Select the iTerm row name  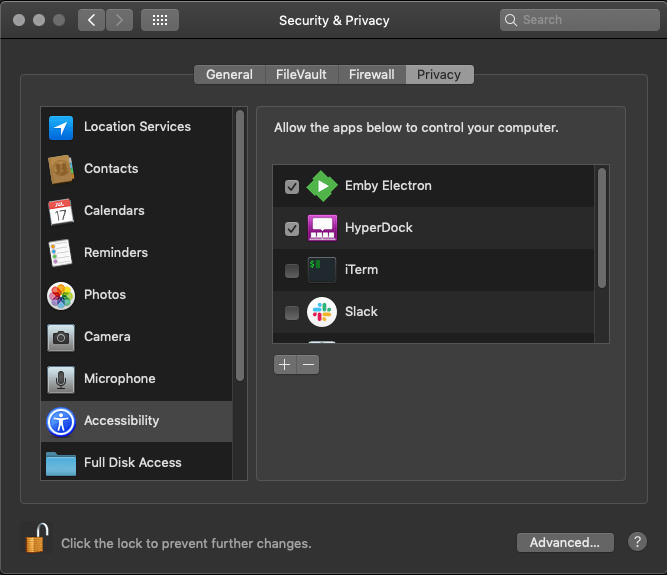(x=361, y=270)
